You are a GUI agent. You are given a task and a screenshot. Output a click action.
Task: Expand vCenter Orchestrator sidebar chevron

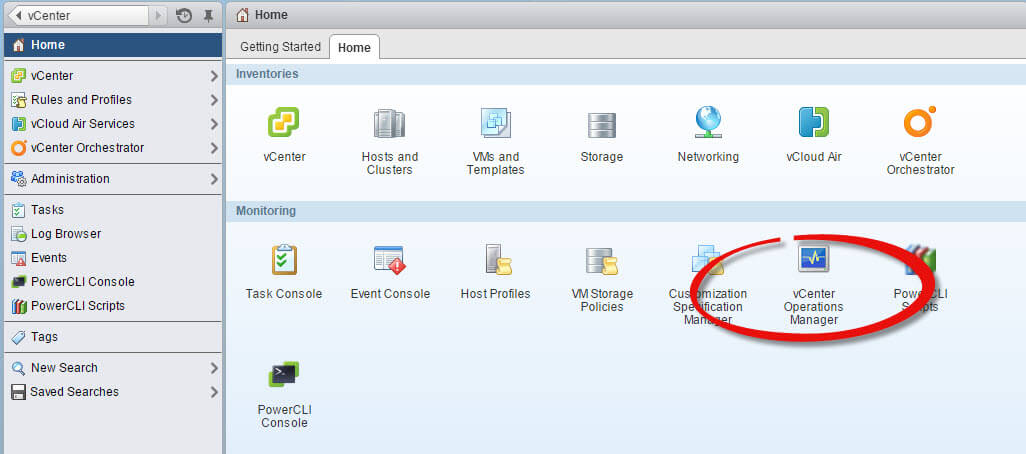coord(214,148)
